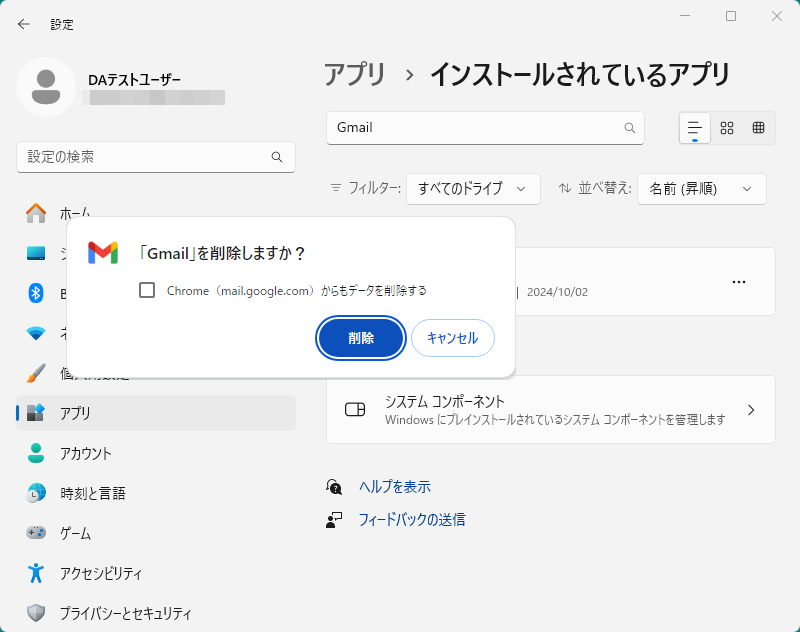The width and height of the screenshot is (800, 632).
Task: Switch to tile view layout
Action: tap(727, 128)
